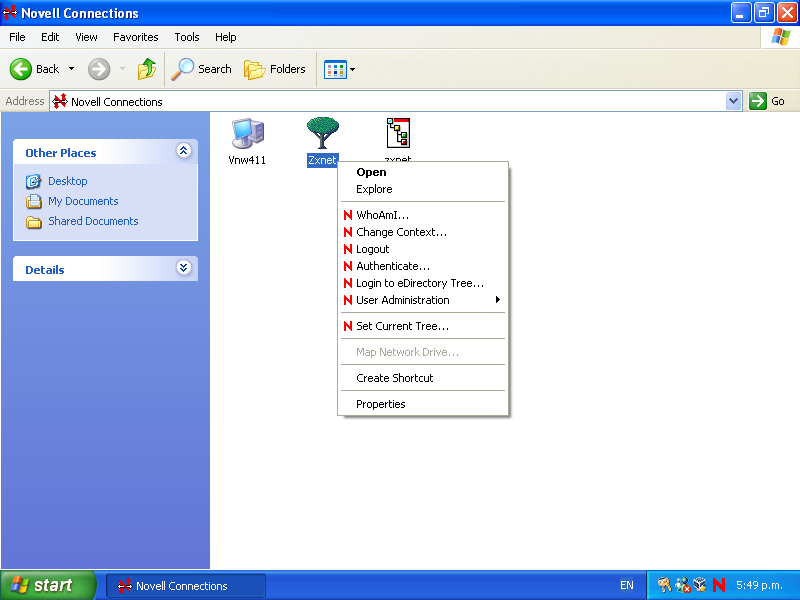Select Login to eDirectory Tree...
The width and height of the screenshot is (800, 600).
(x=423, y=283)
